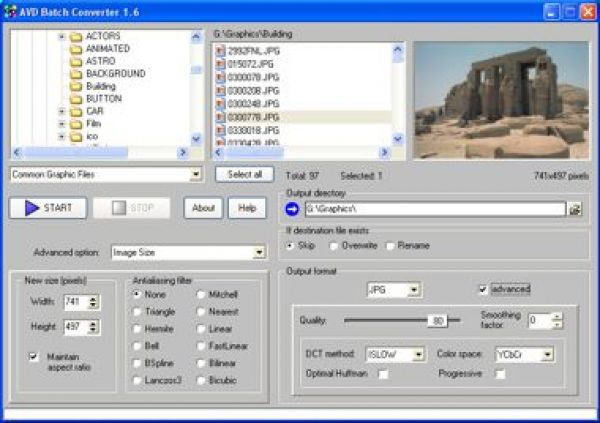The width and height of the screenshot is (600, 423).
Task: Expand the Film folder tree node
Action: point(62,124)
